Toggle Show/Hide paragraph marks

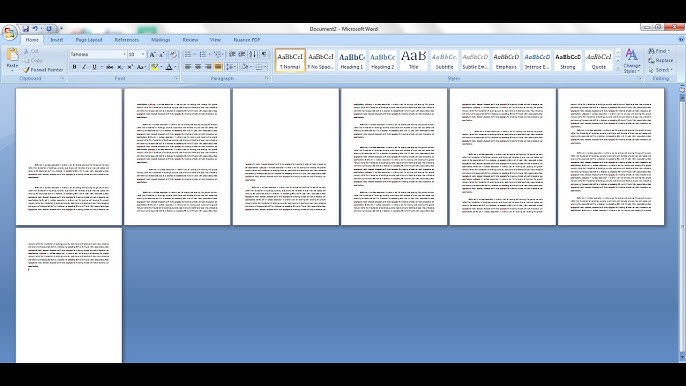coord(264,54)
